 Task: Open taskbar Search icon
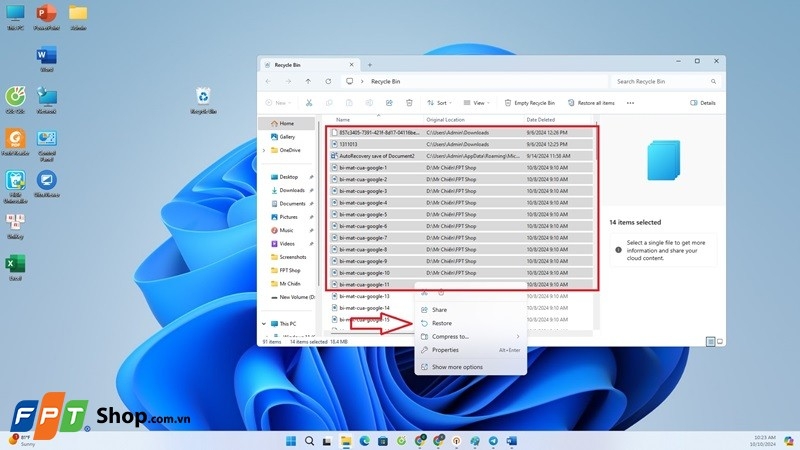click(309, 441)
